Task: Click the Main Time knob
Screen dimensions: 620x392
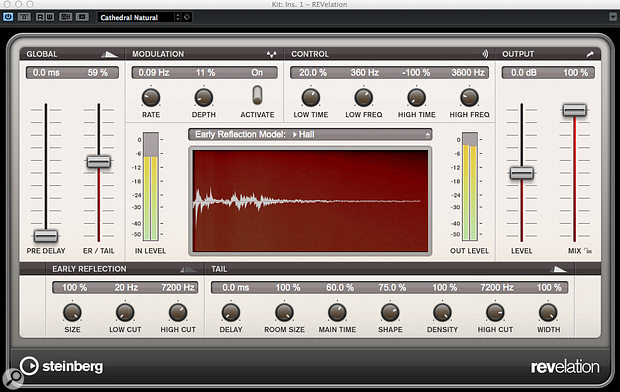Action: (337, 312)
